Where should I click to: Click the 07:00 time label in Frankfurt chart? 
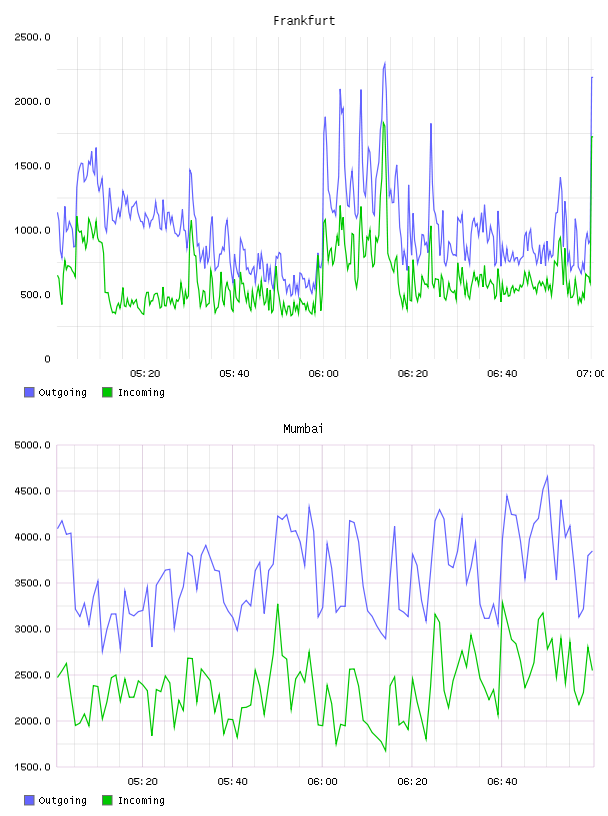(591, 374)
